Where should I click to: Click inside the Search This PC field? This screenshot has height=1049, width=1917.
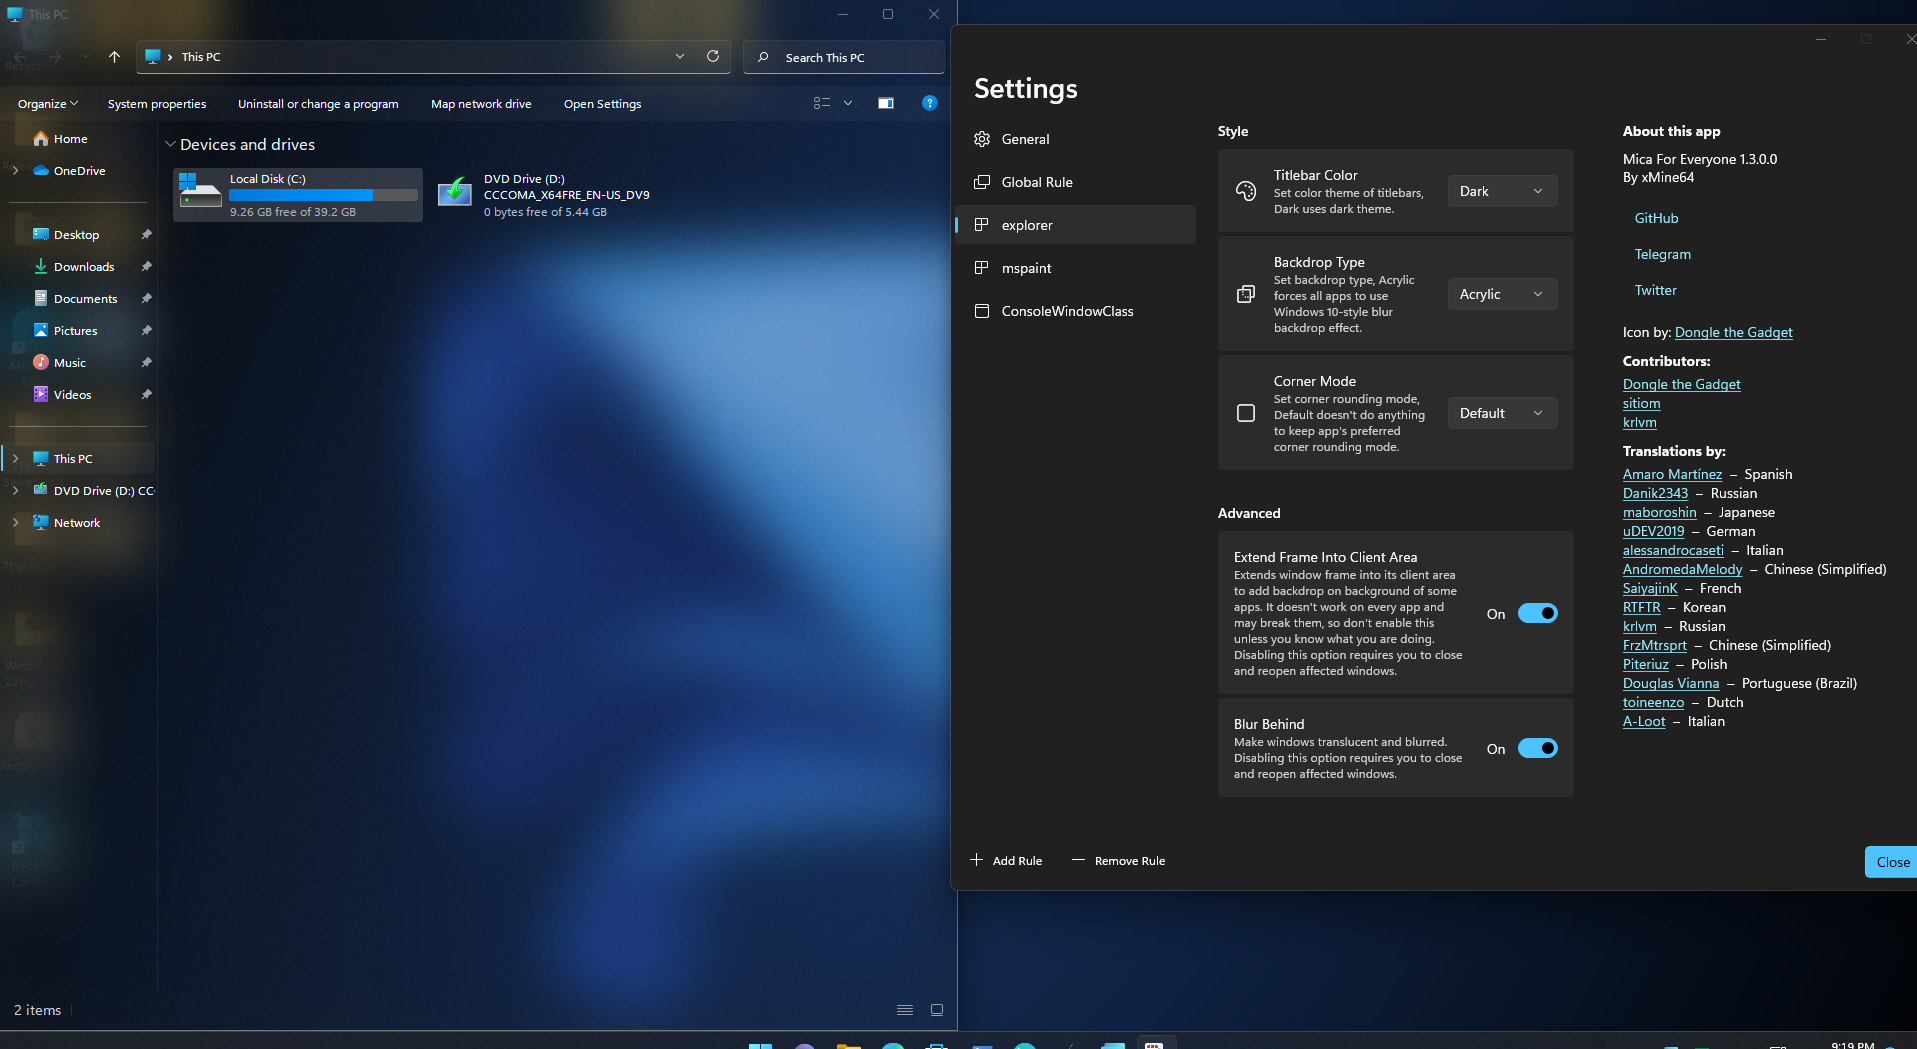point(843,57)
